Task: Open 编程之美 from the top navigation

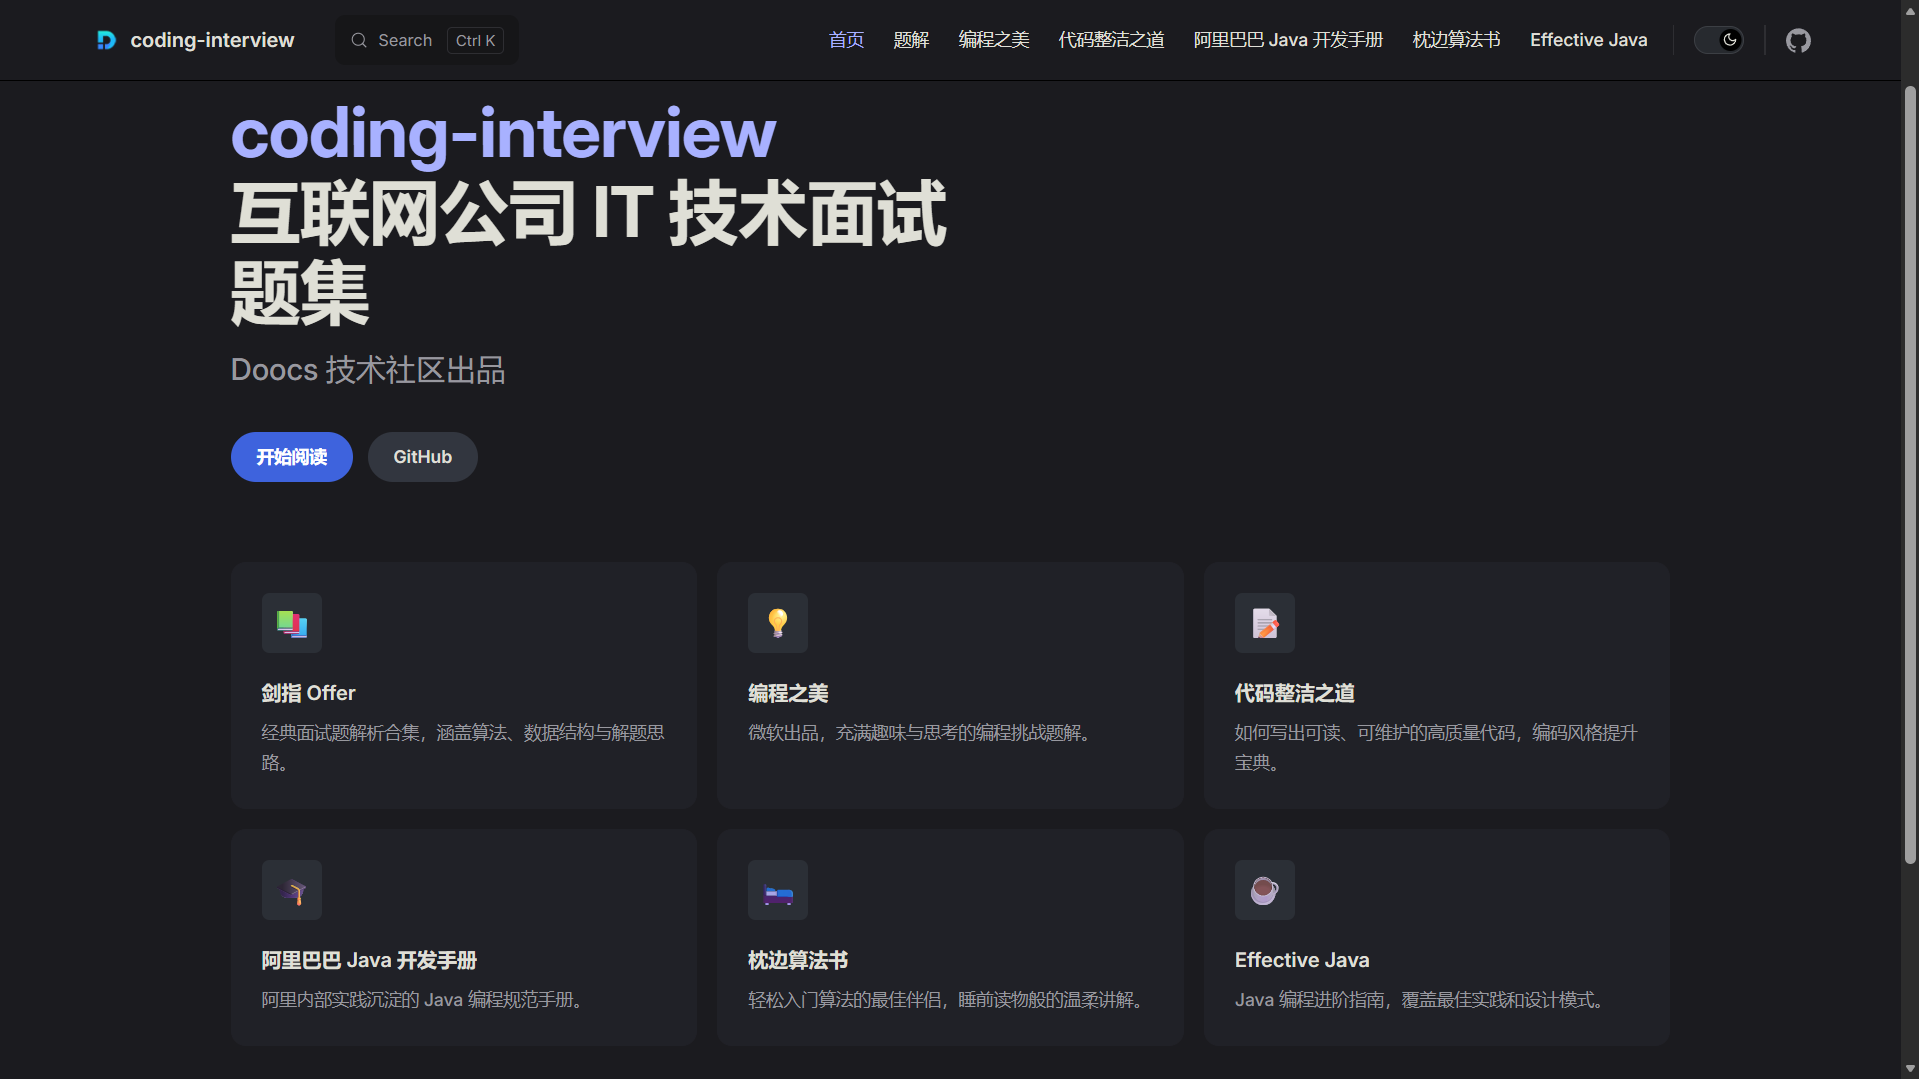Action: [993, 40]
